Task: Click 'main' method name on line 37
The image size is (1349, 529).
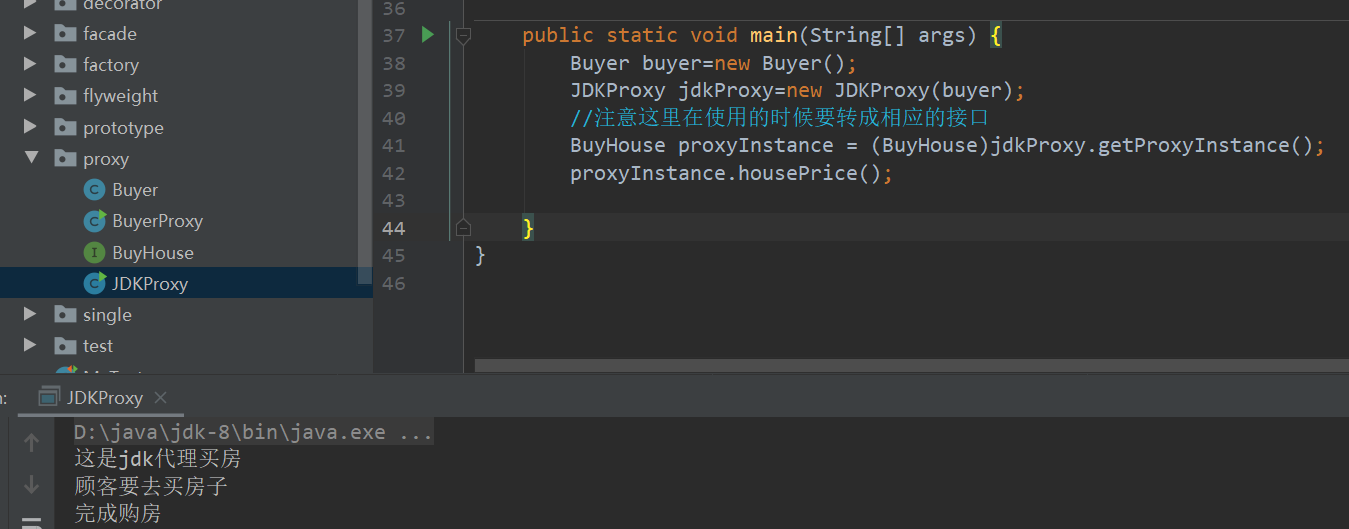Action: tap(773, 35)
